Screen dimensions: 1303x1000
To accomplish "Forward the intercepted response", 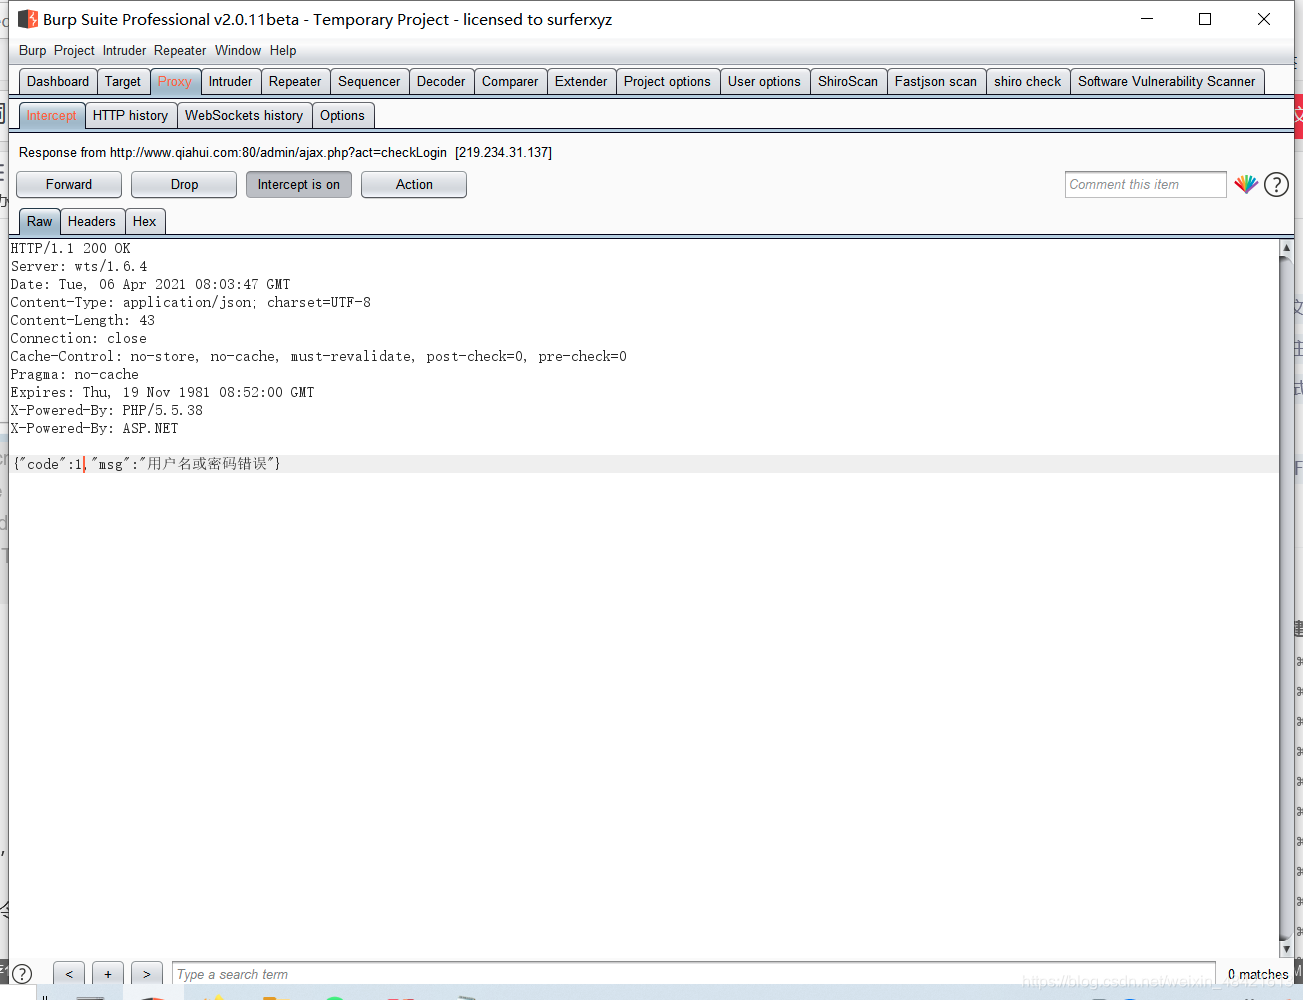I will pyautogui.click(x=69, y=184).
